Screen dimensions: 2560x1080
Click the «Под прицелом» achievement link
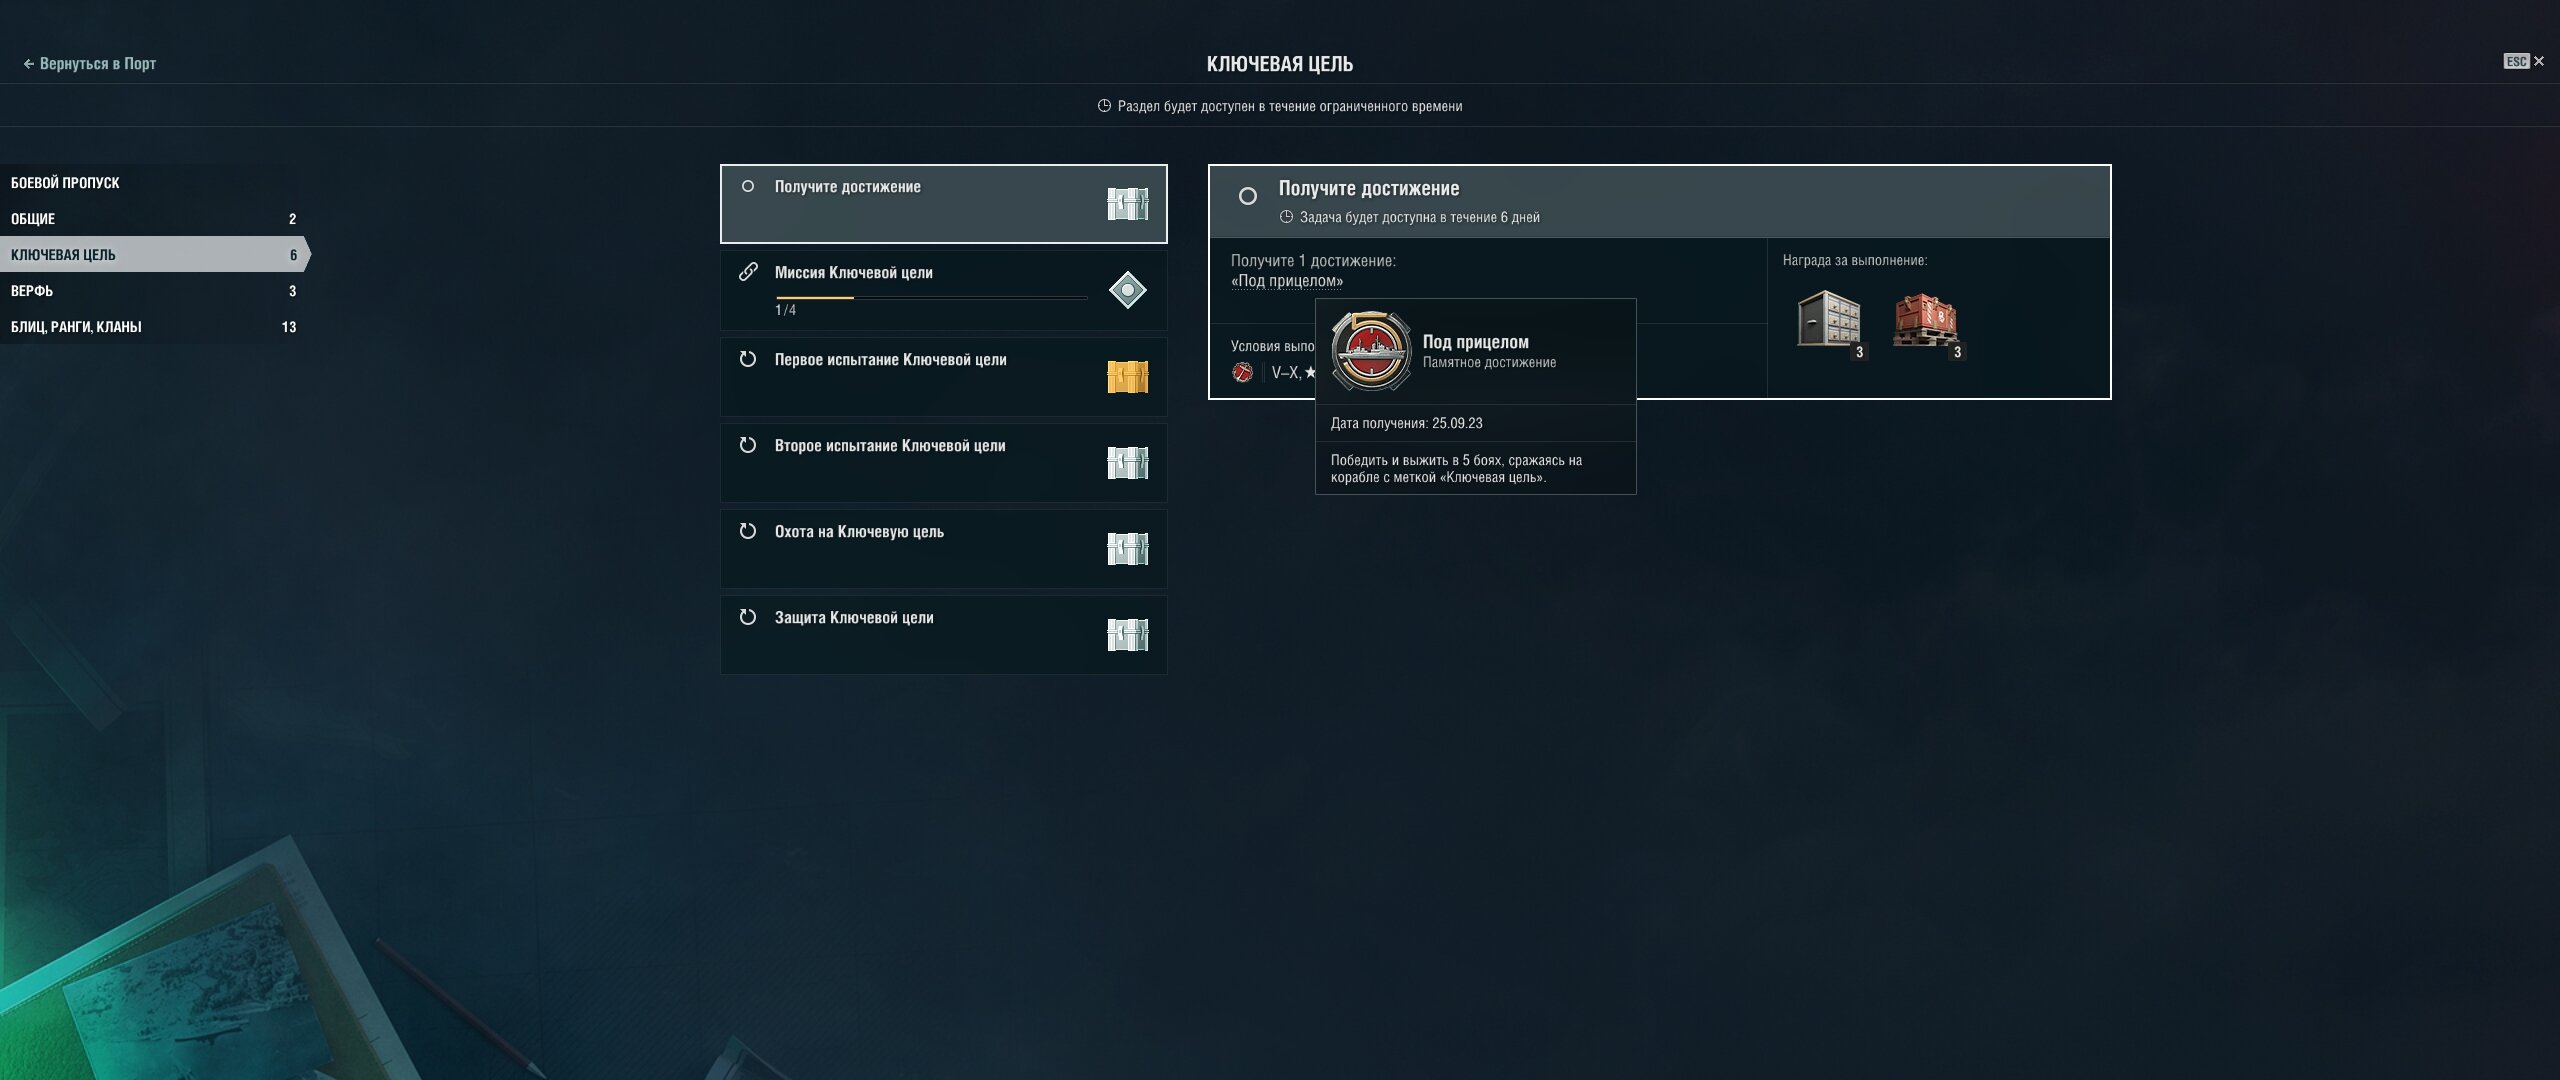coord(1287,281)
